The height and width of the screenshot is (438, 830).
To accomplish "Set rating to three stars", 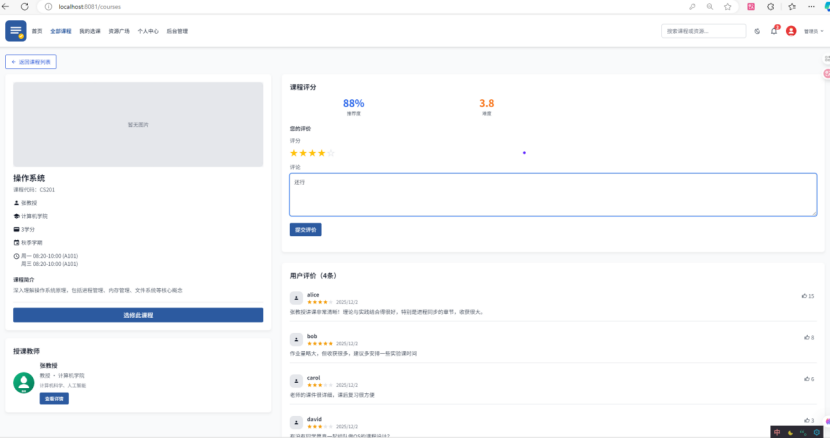I will 312,153.
